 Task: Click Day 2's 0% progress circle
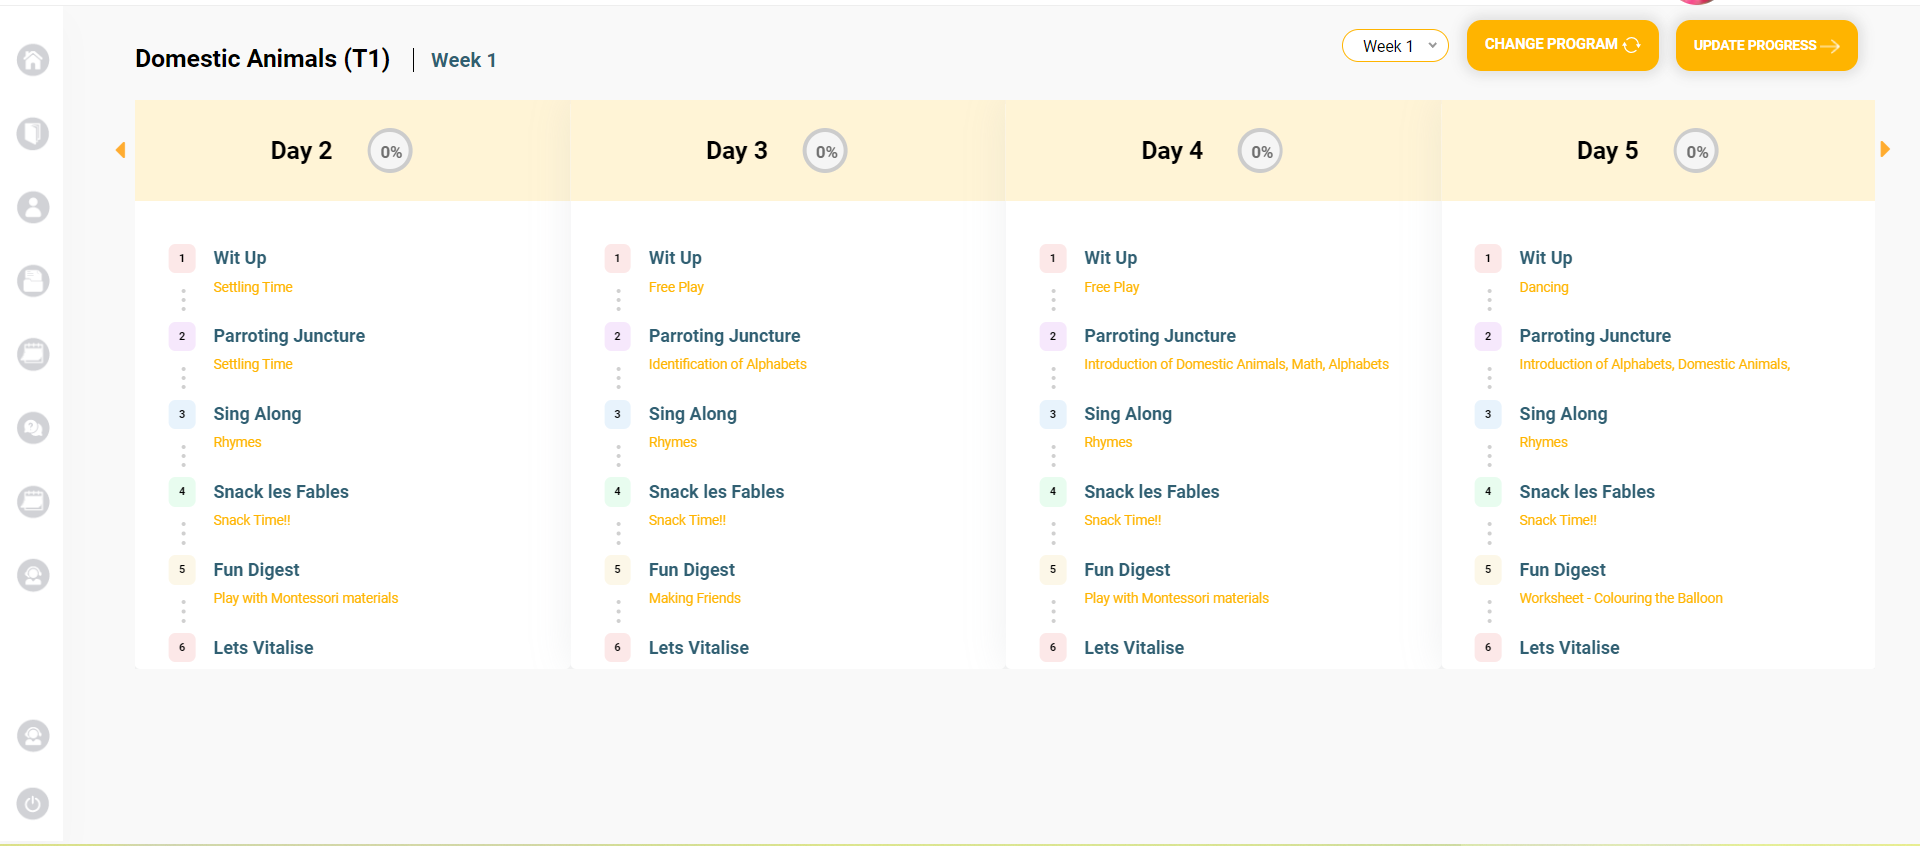(x=390, y=152)
